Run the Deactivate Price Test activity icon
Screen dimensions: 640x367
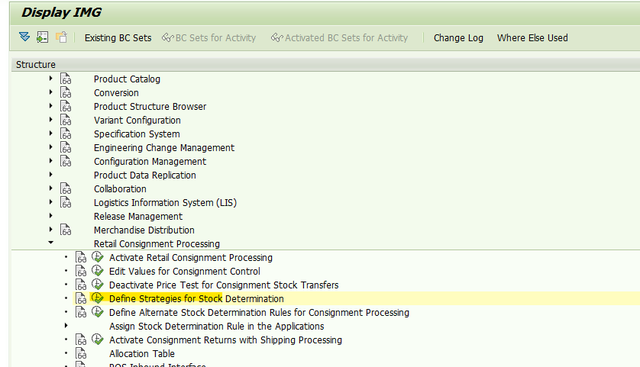coord(97,285)
